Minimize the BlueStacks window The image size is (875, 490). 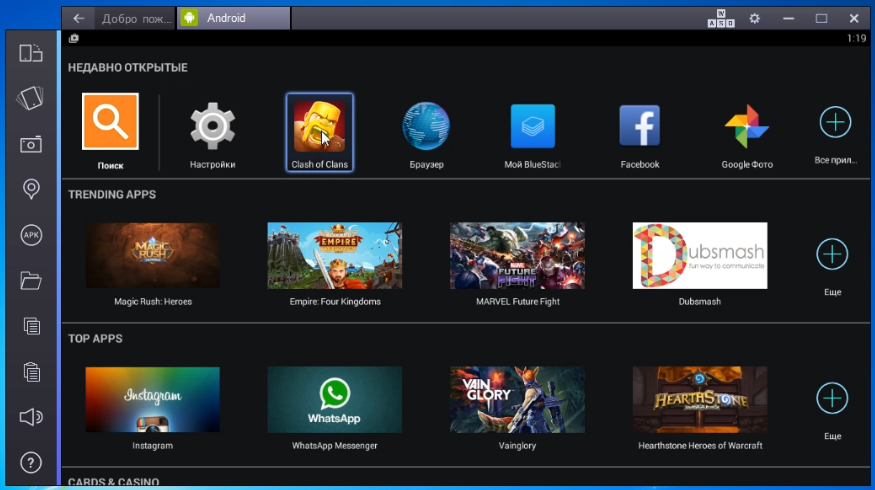tap(788, 18)
